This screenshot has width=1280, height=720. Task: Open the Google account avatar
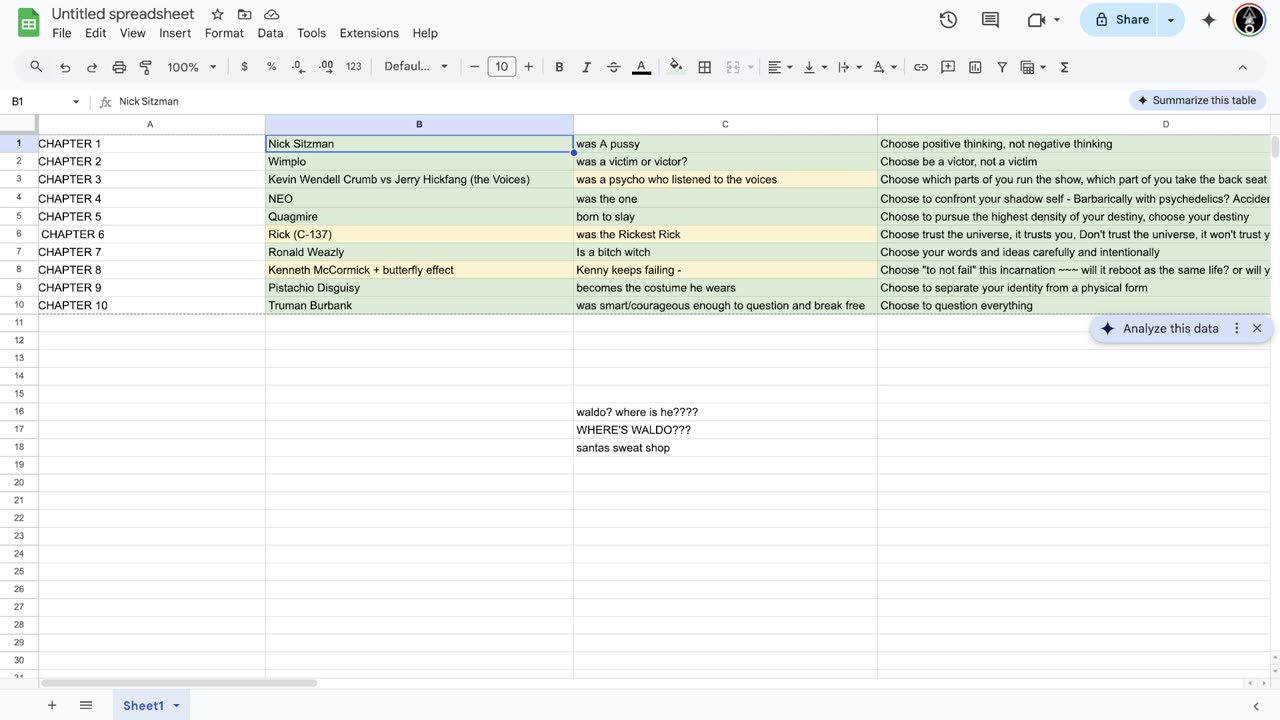pos(1250,20)
